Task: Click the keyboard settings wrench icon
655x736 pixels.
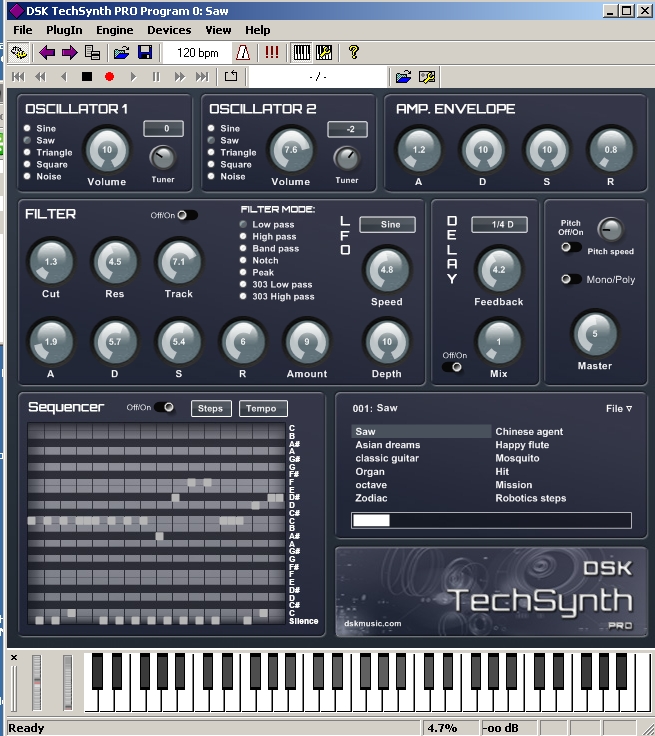Action: pyautogui.click(x=324, y=53)
